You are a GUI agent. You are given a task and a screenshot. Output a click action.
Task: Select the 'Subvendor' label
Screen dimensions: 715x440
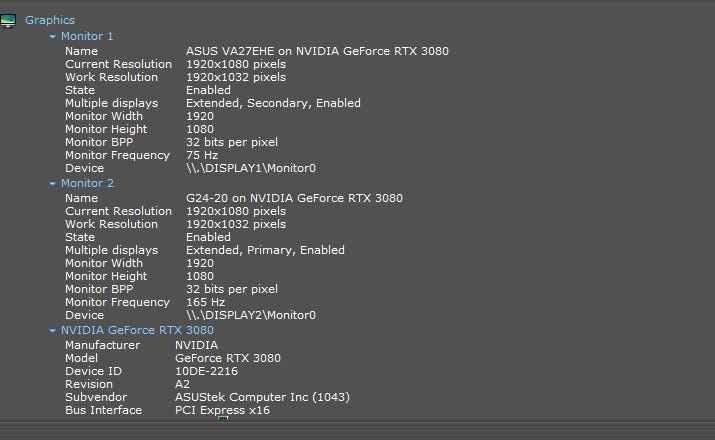[96, 397]
